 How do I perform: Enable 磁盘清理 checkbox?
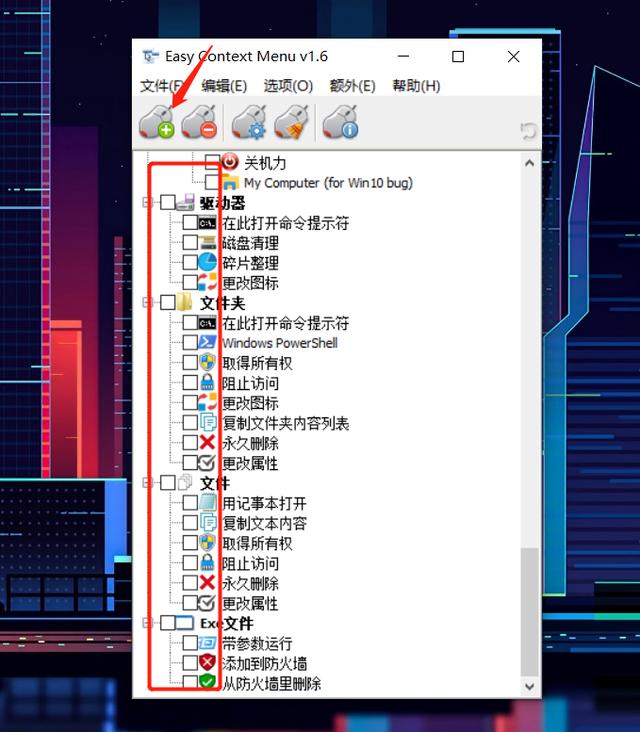[x=190, y=242]
